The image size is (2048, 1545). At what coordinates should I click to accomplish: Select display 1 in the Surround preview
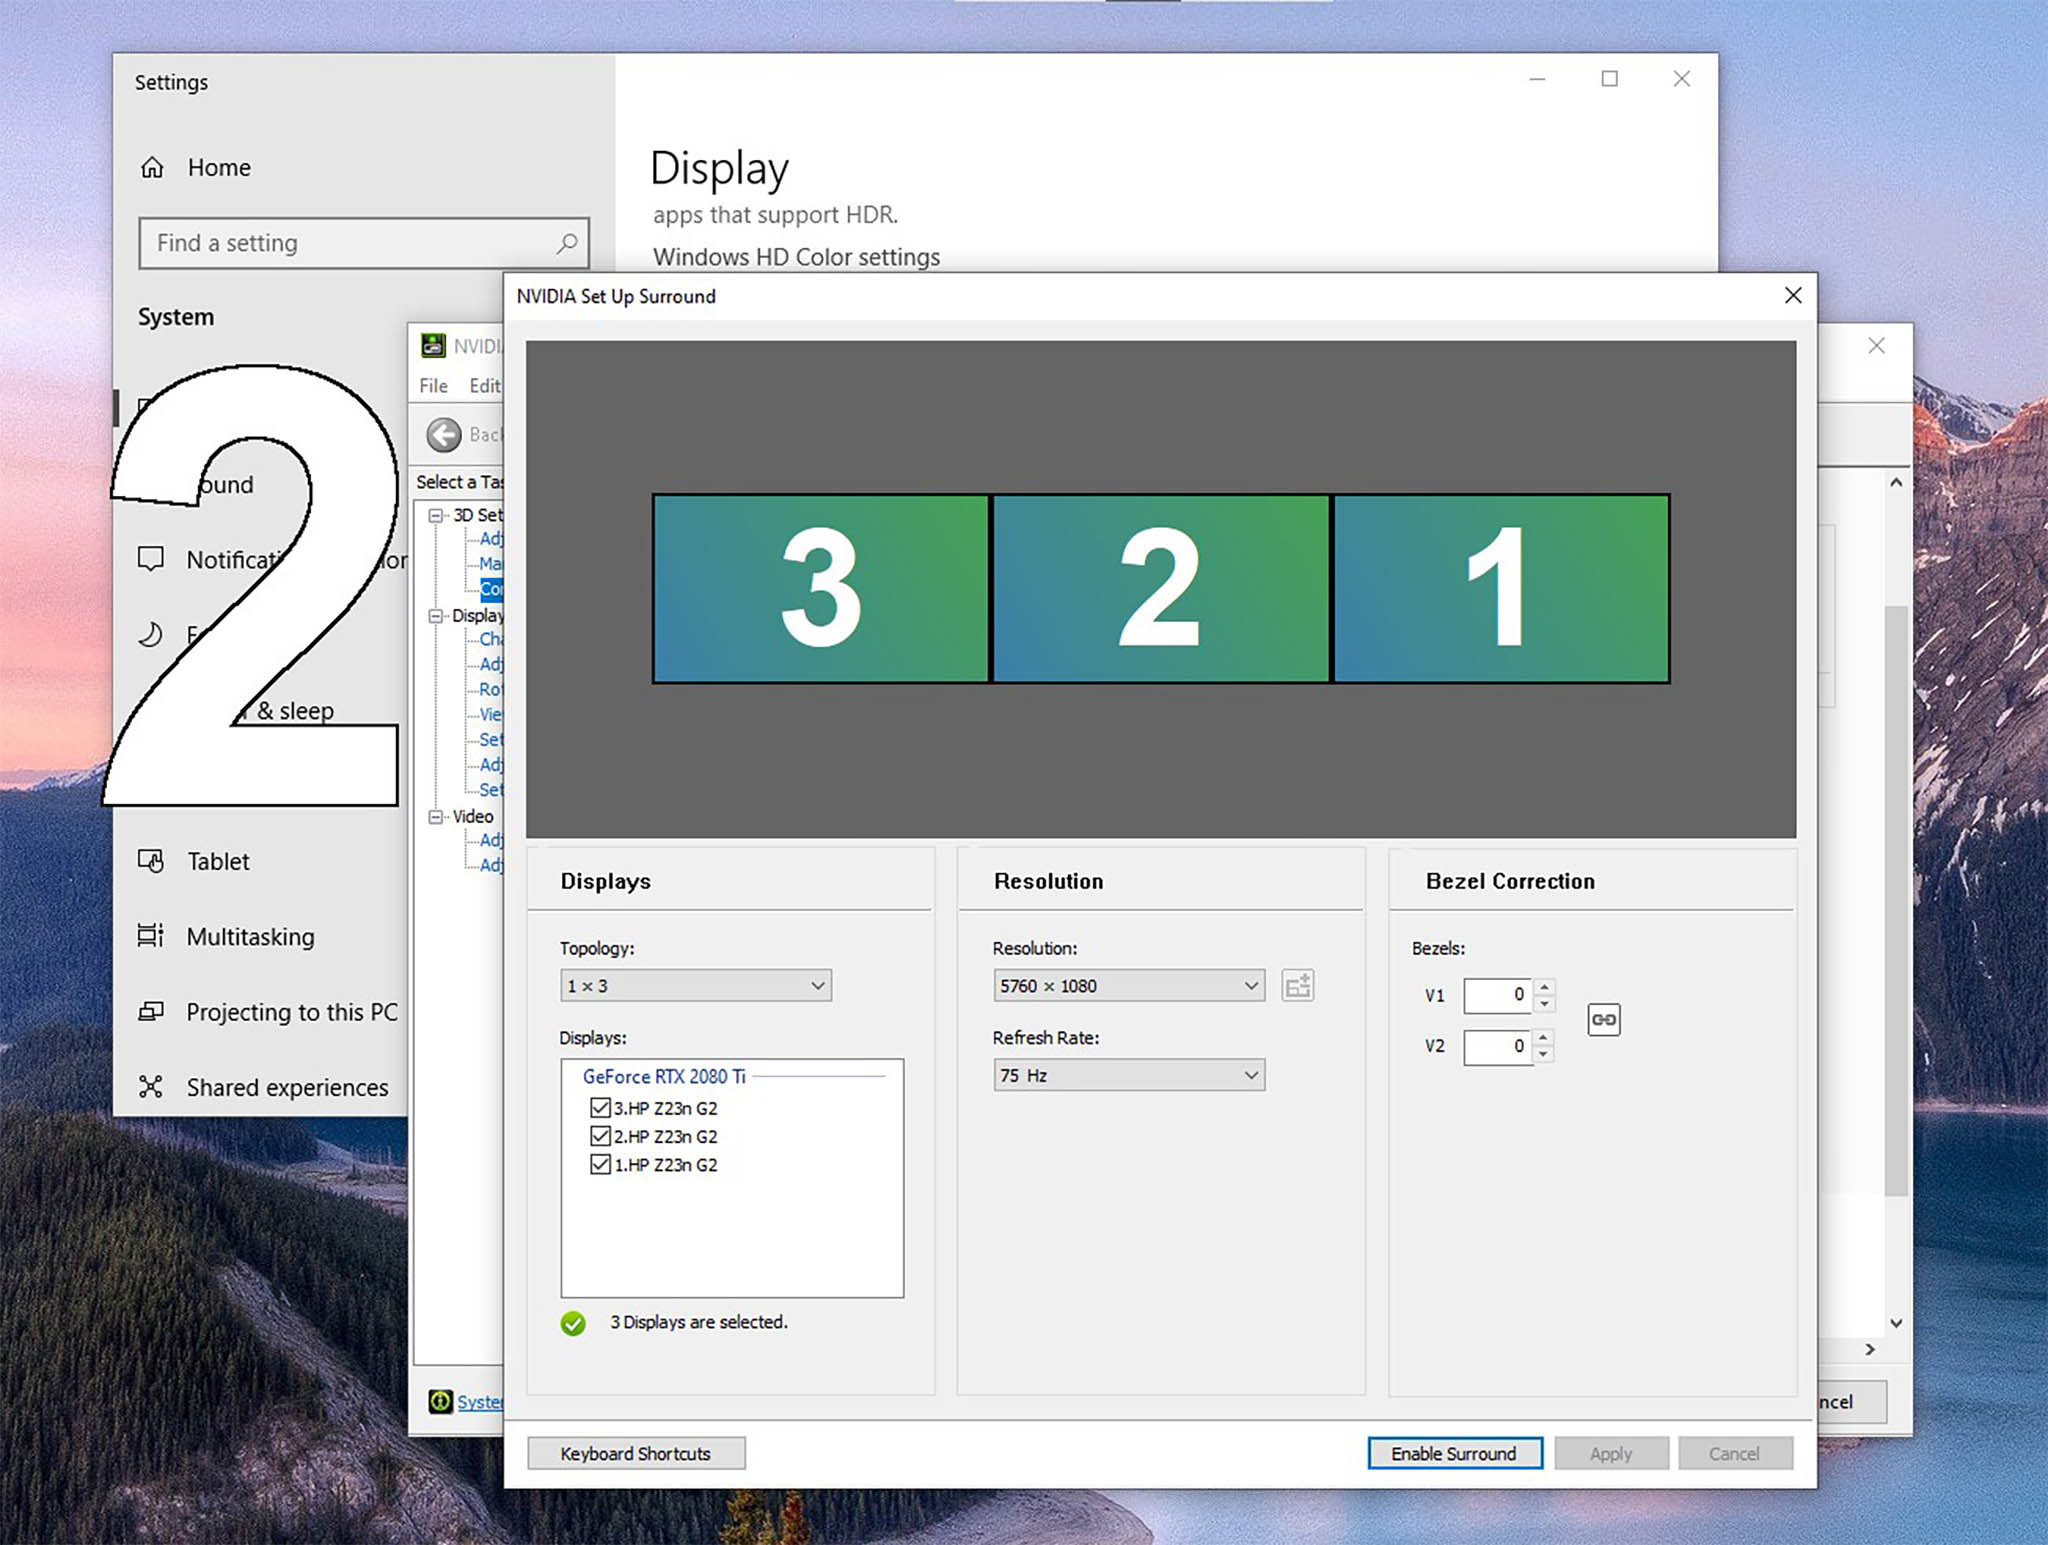pyautogui.click(x=1501, y=588)
